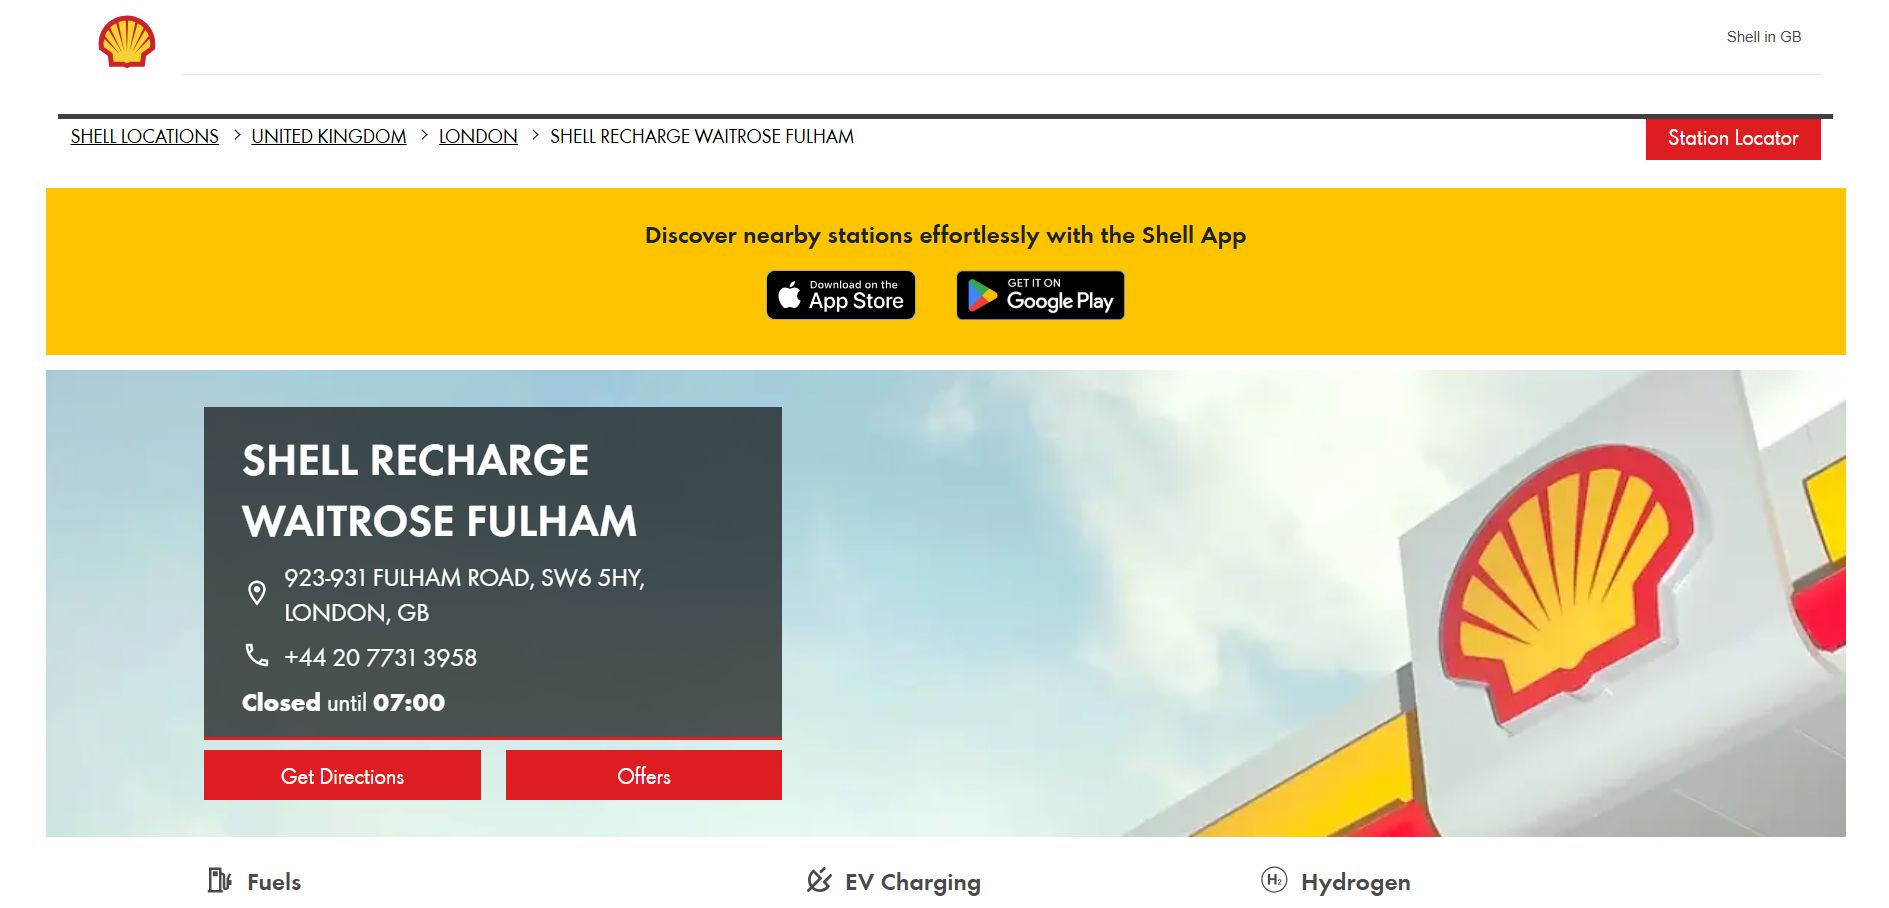Viewport: 1889px width, 908px height.
Task: Click the phone icon next to the number
Action: 257,656
